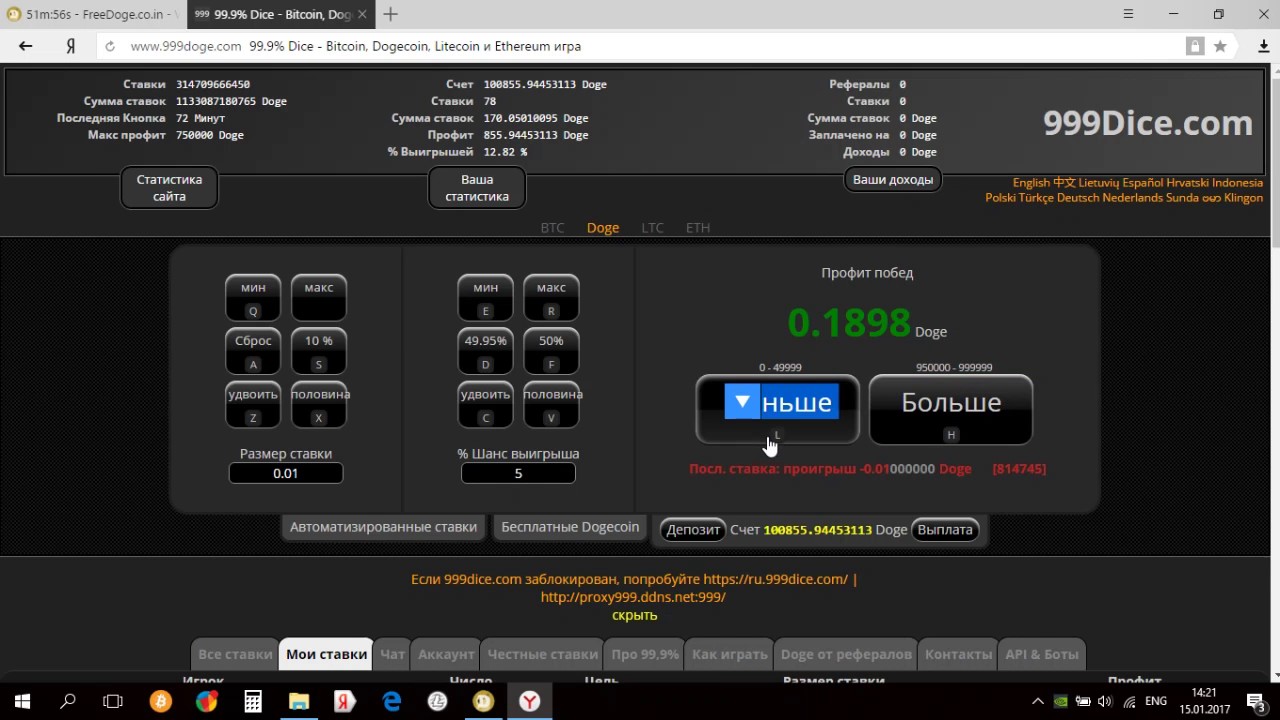
Task: Toggle the 'Ваши доходы' panel
Action: pyautogui.click(x=893, y=180)
